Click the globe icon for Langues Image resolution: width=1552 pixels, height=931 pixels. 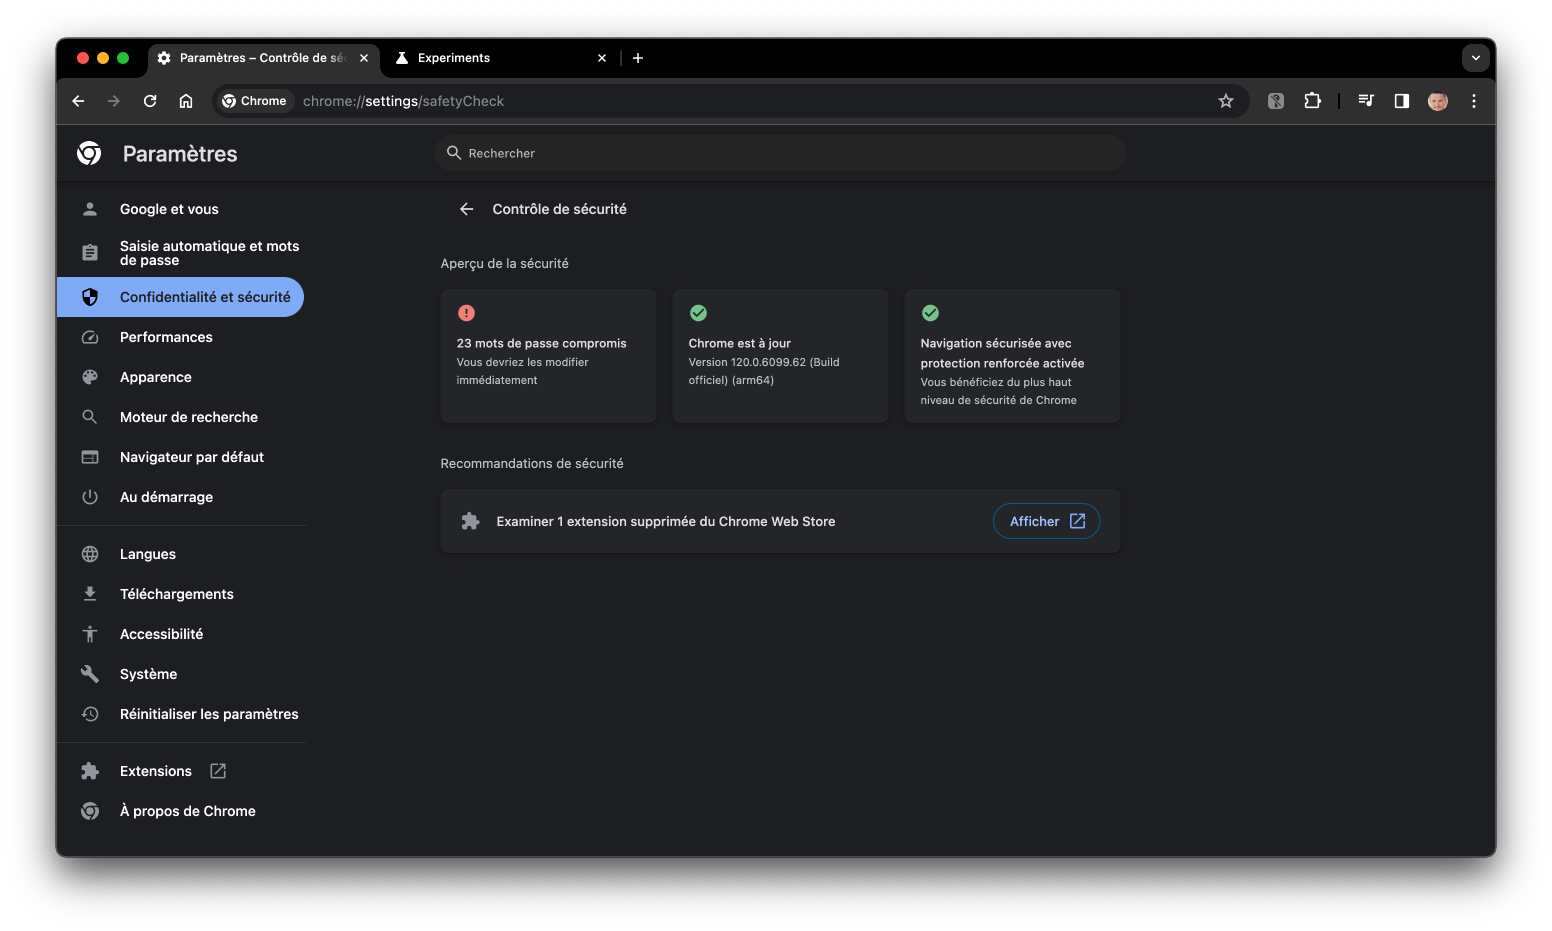[x=90, y=554]
